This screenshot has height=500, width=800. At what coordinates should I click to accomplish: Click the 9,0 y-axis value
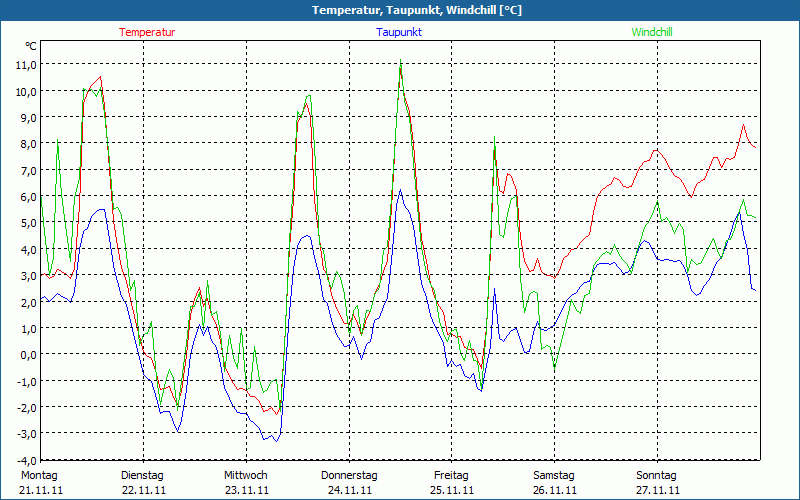(29, 118)
